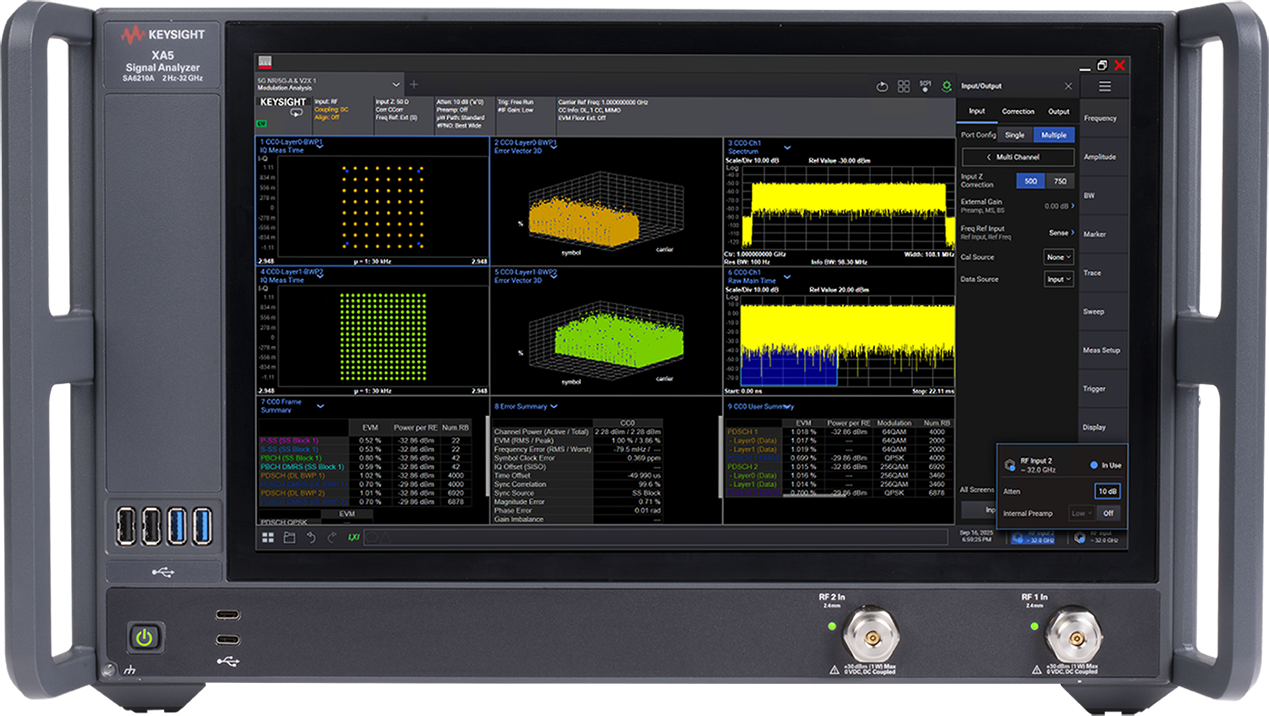This screenshot has height=716, width=1269.
Task: Select Multiple port config
Action: click(x=1053, y=135)
